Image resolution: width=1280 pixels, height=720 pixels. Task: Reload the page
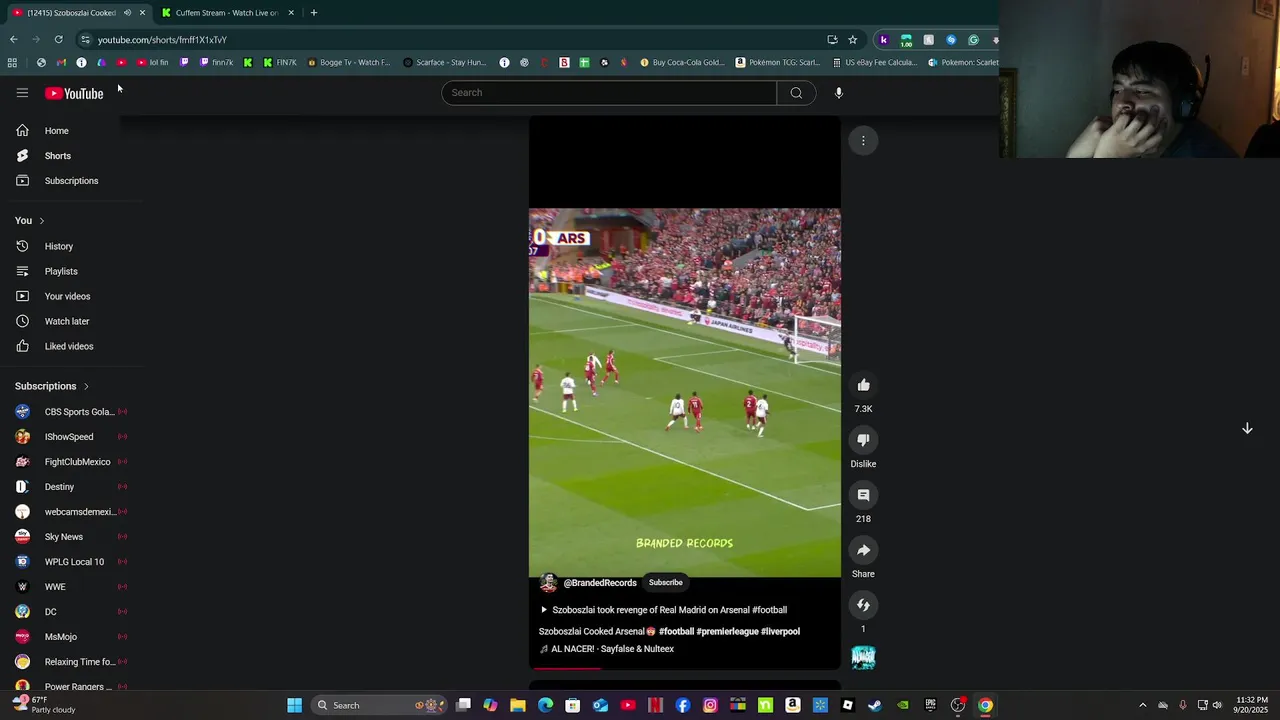58,40
